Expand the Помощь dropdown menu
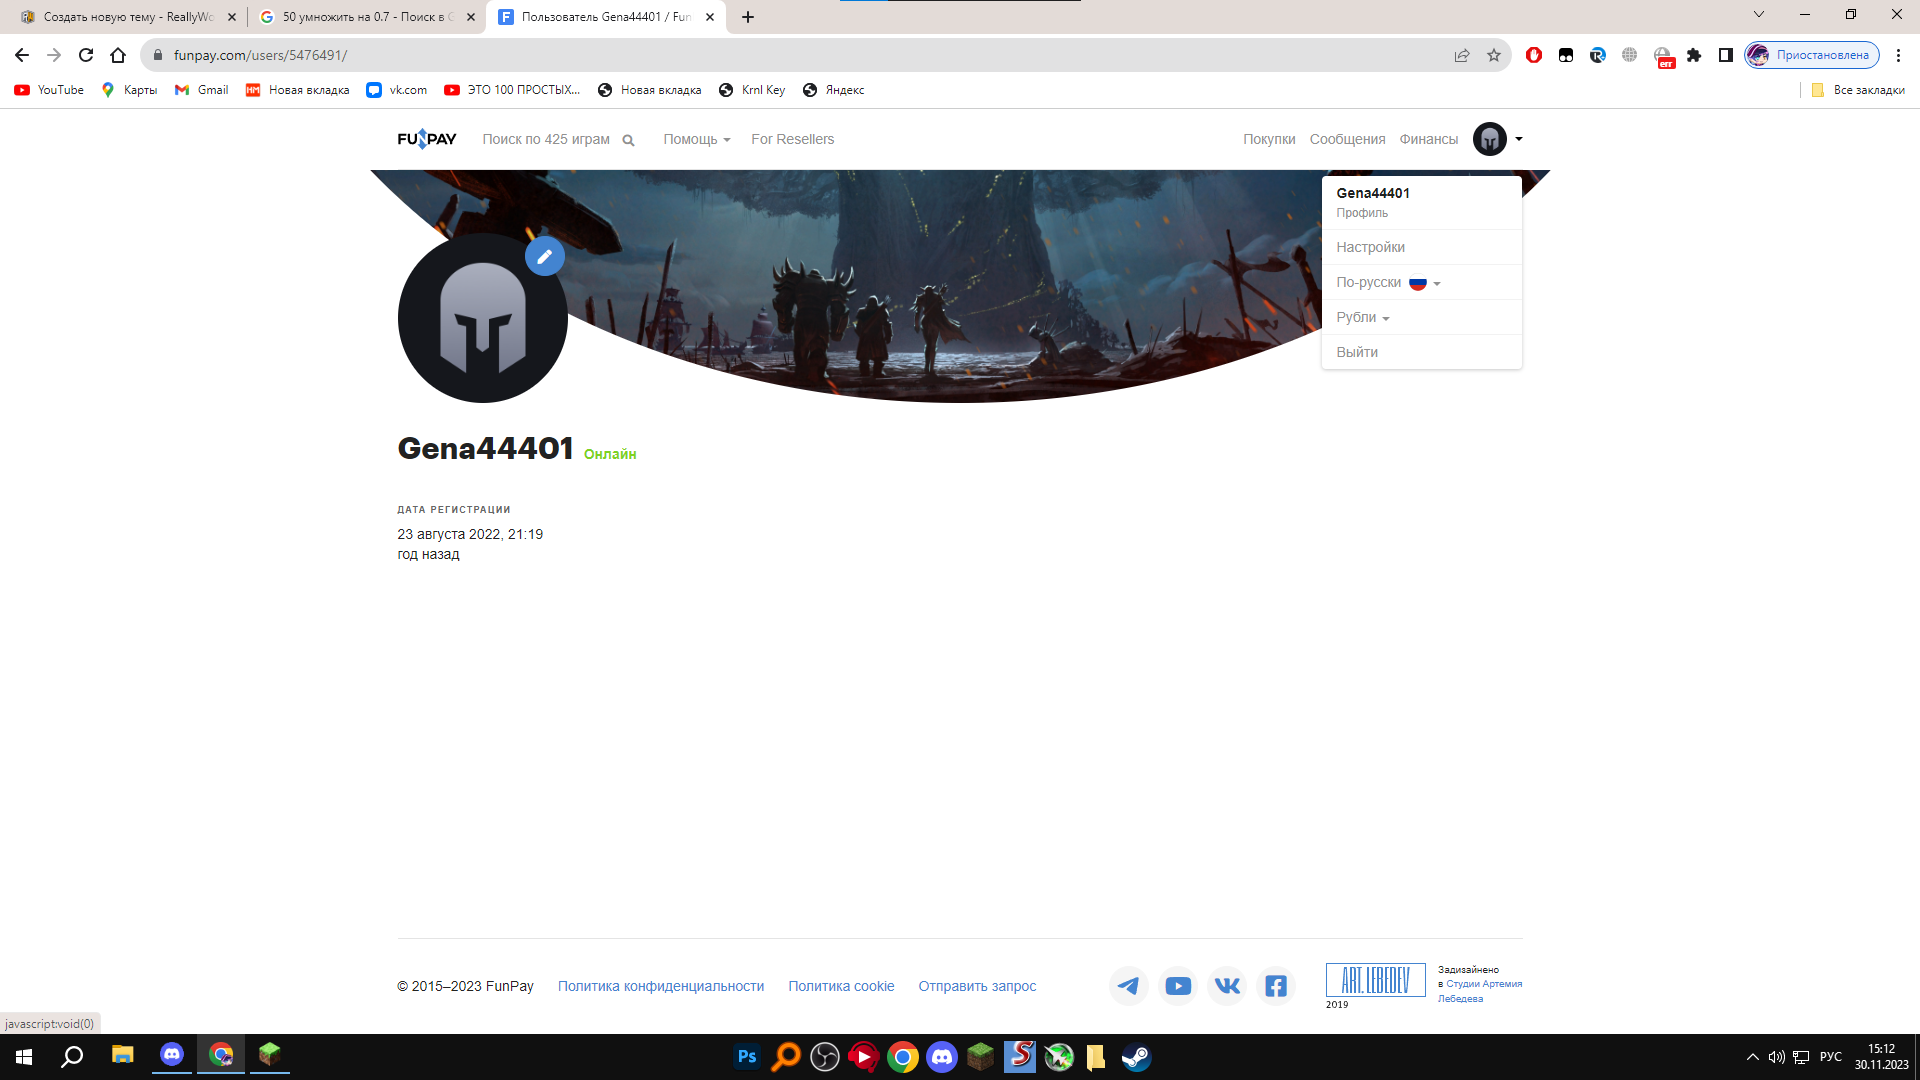The image size is (1920, 1080). [x=697, y=139]
